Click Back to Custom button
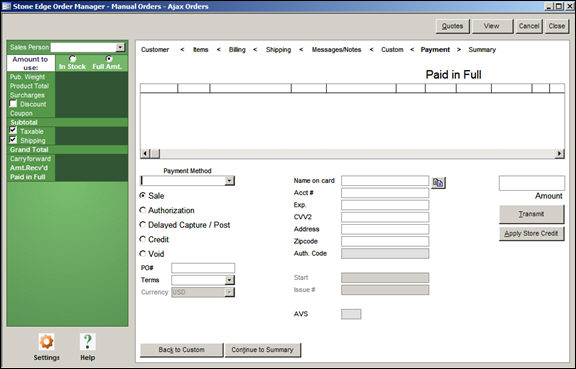The image size is (576, 369). click(x=181, y=350)
